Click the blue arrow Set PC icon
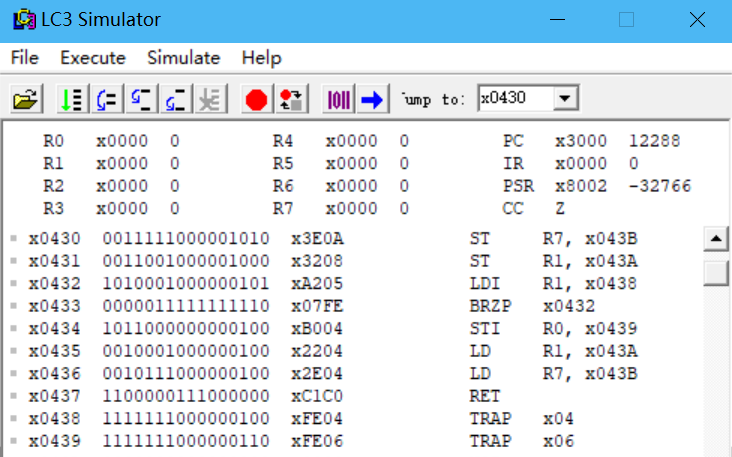The image size is (732, 457). pyautogui.click(x=373, y=99)
